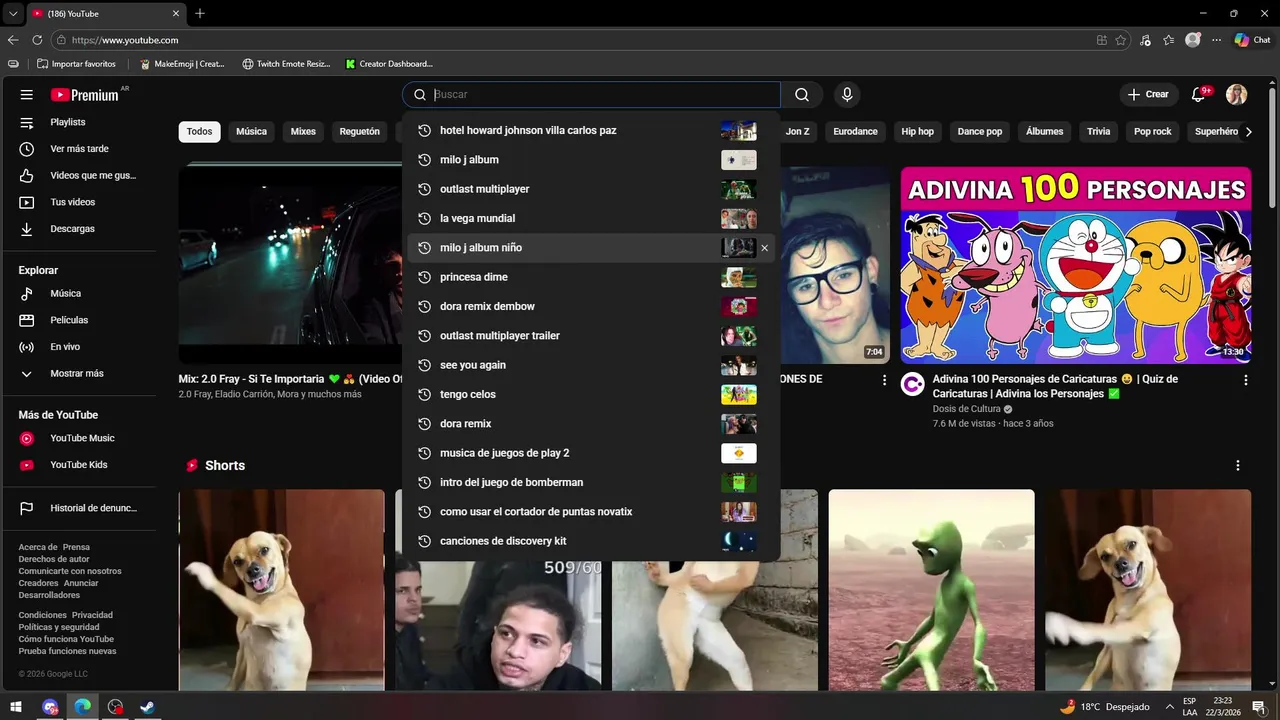
Task: Reload the page in browser toolbar
Action: coord(37,40)
